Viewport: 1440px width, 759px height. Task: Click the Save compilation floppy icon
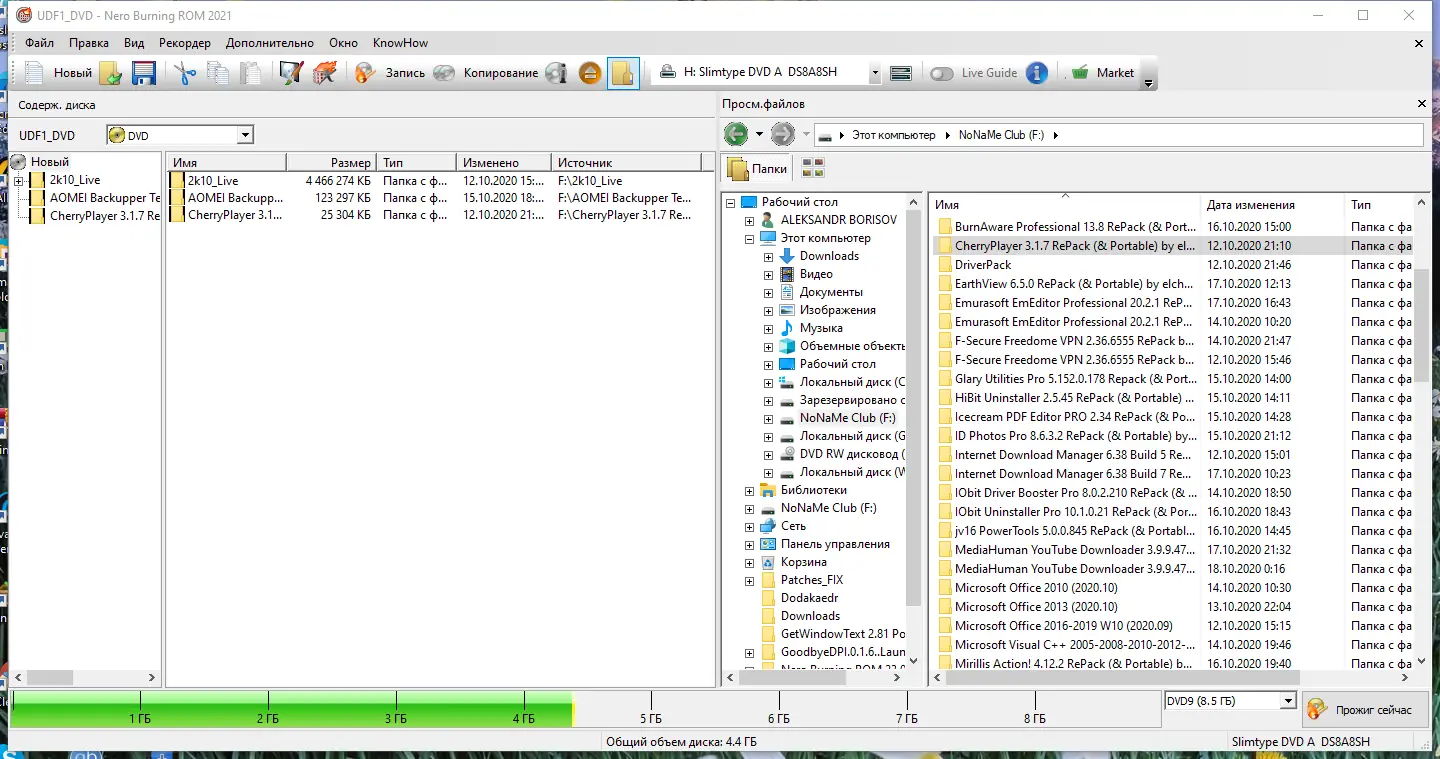[144, 73]
